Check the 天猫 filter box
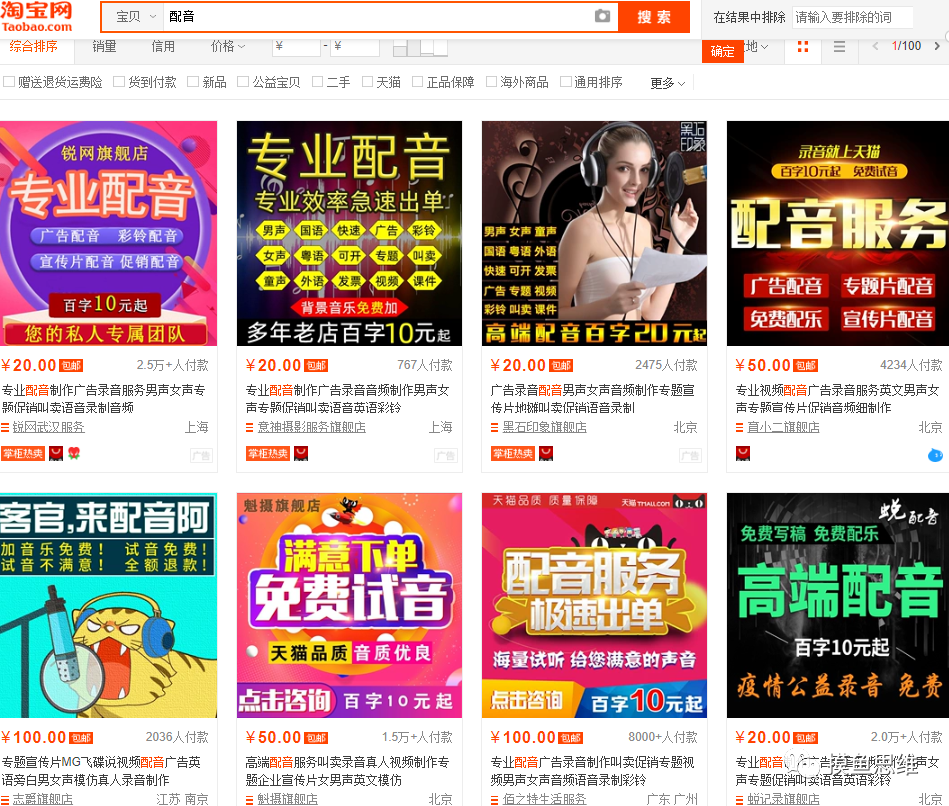Viewport: 949px width, 806px height. click(367, 82)
